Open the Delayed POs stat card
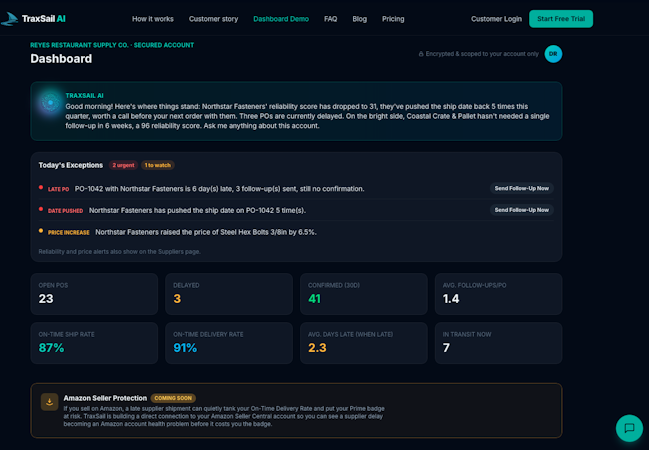Viewport: 649px width, 450px height. point(229,294)
